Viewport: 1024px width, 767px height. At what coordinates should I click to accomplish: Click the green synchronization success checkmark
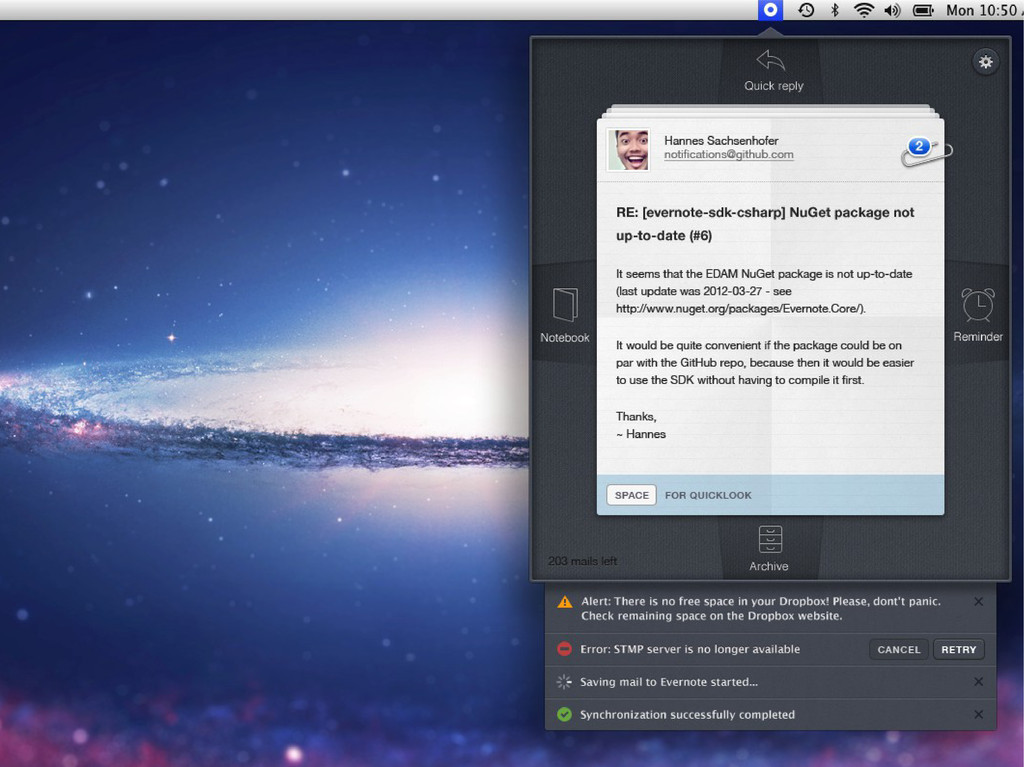564,715
